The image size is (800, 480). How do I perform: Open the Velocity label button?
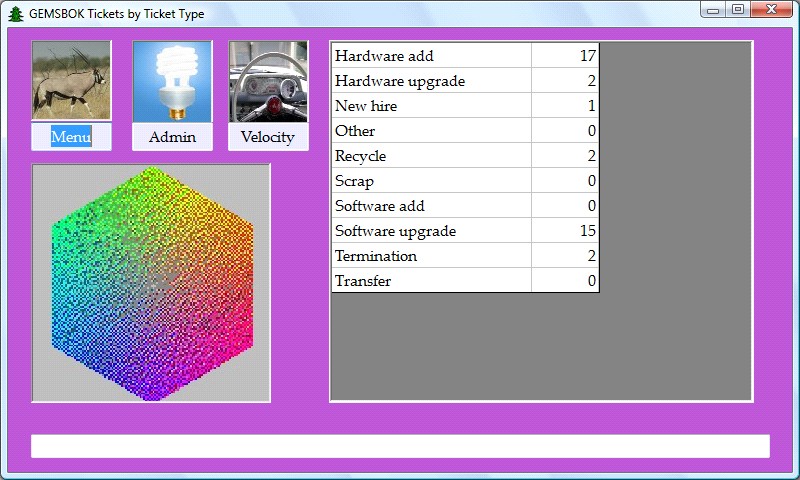point(268,137)
